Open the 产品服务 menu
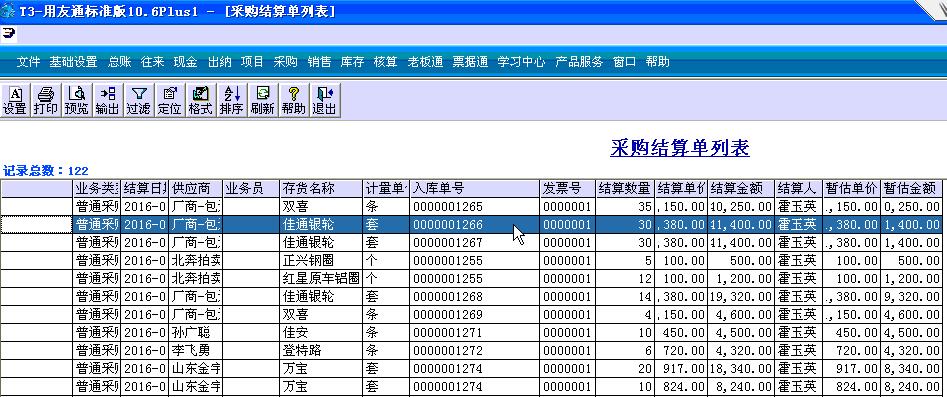The height and width of the screenshot is (397, 947). [579, 62]
